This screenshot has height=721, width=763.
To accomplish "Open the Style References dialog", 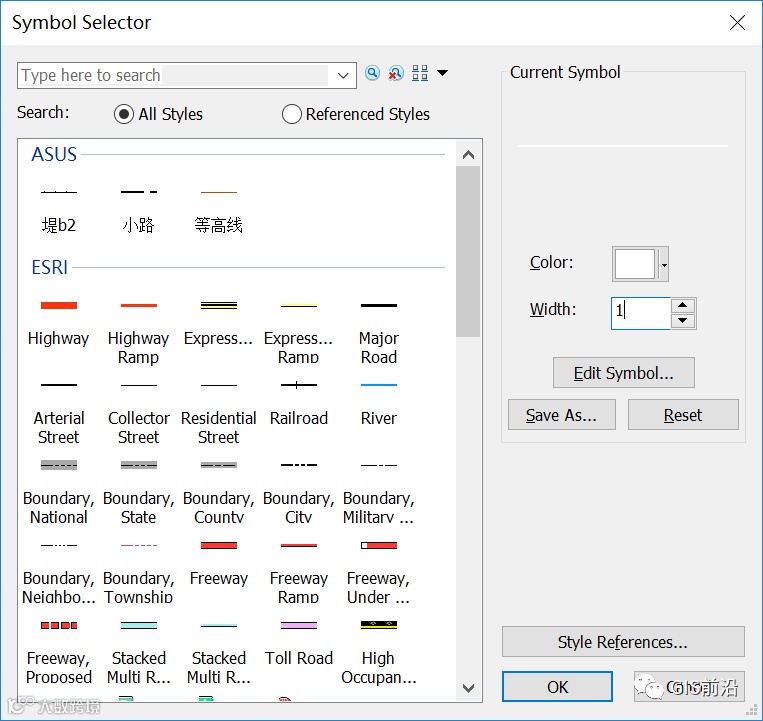I will tap(623, 642).
